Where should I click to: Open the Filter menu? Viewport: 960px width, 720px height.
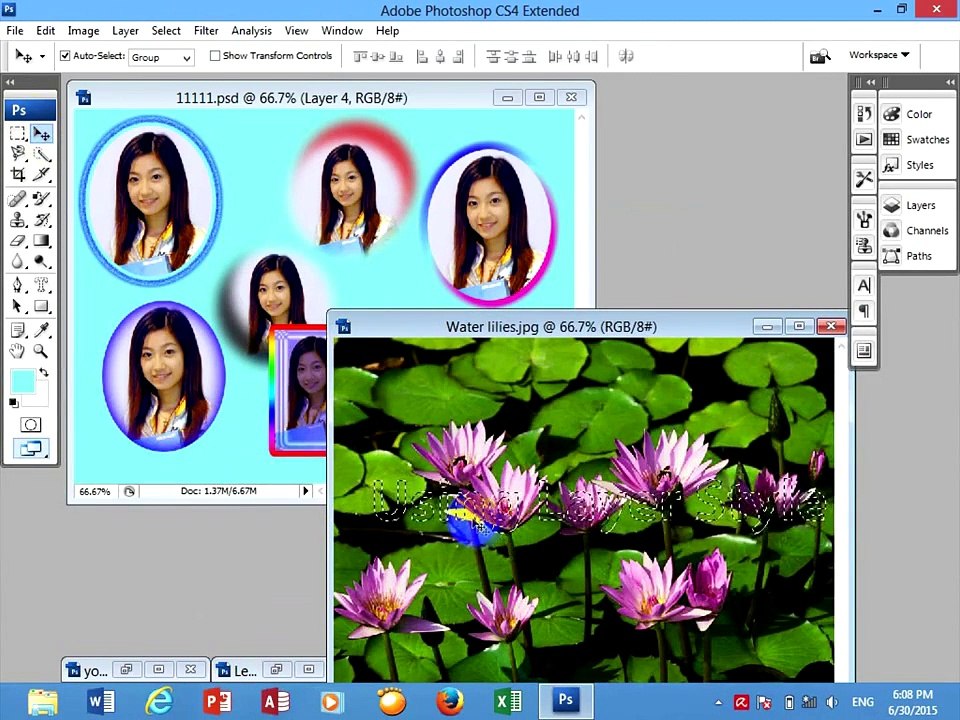[x=206, y=31]
